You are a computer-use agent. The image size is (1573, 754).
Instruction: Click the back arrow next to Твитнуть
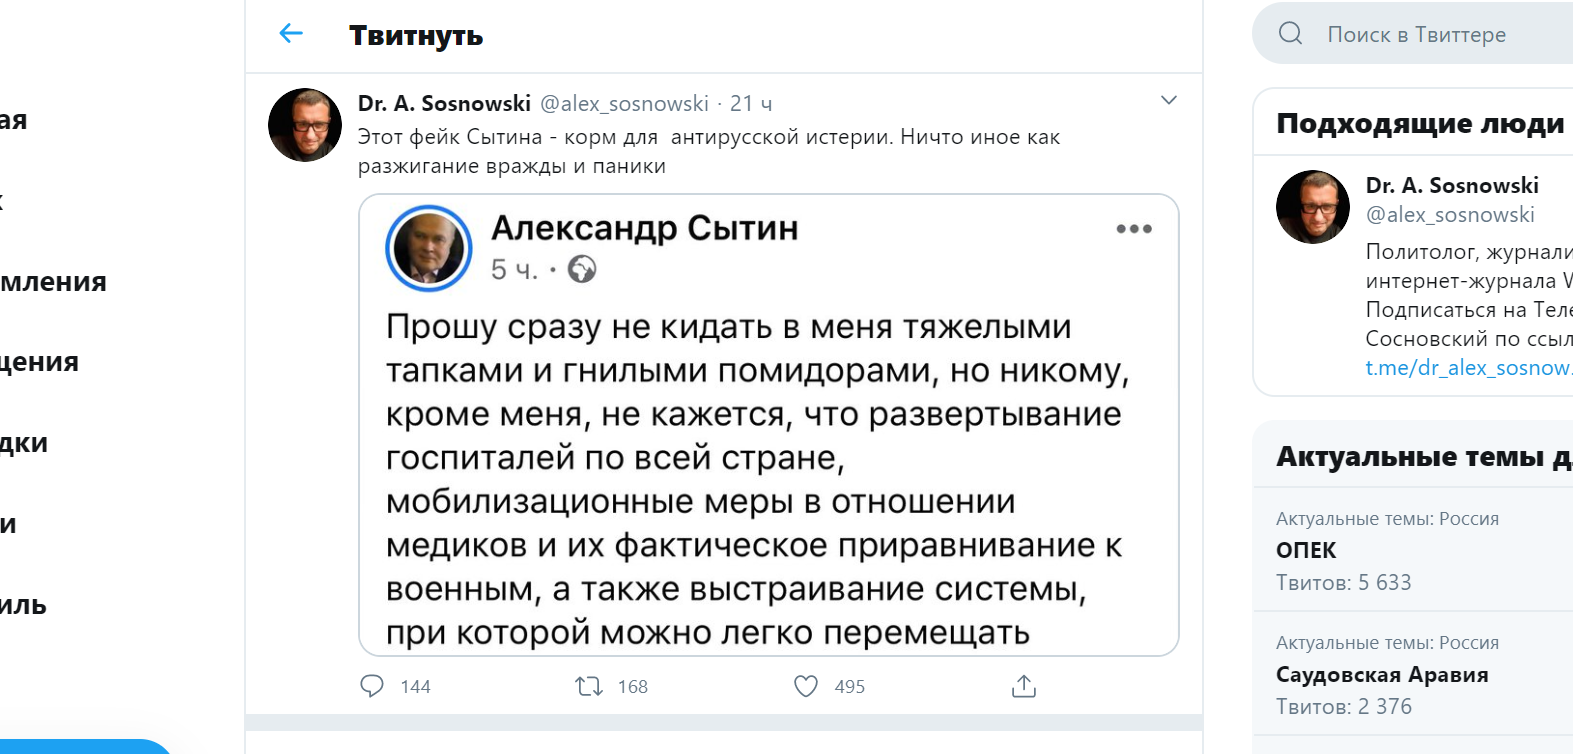pyautogui.click(x=291, y=34)
